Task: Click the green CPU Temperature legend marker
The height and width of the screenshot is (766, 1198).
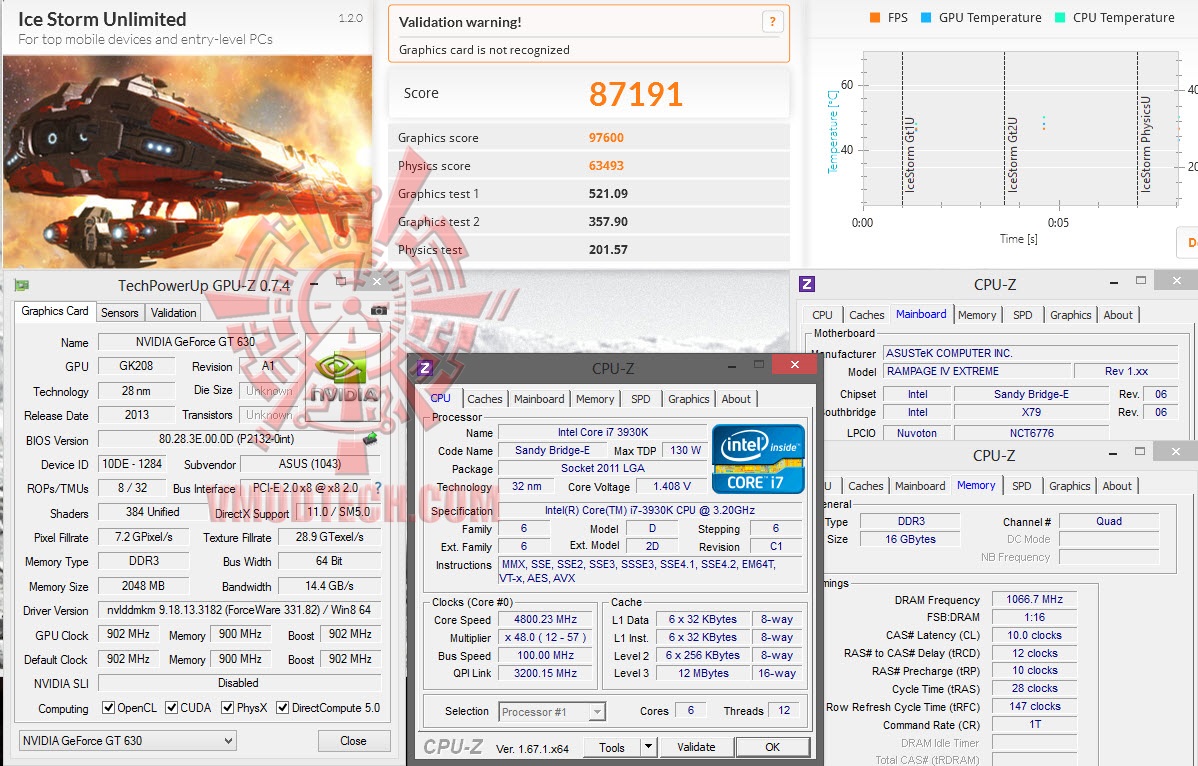Action: pyautogui.click(x=1060, y=18)
